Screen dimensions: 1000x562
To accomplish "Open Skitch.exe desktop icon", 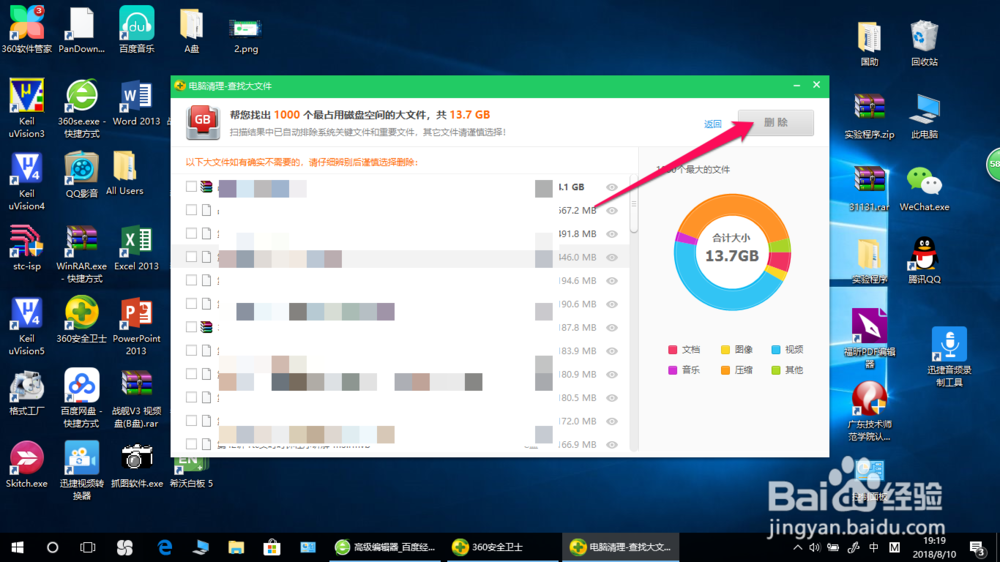I will pos(26,465).
